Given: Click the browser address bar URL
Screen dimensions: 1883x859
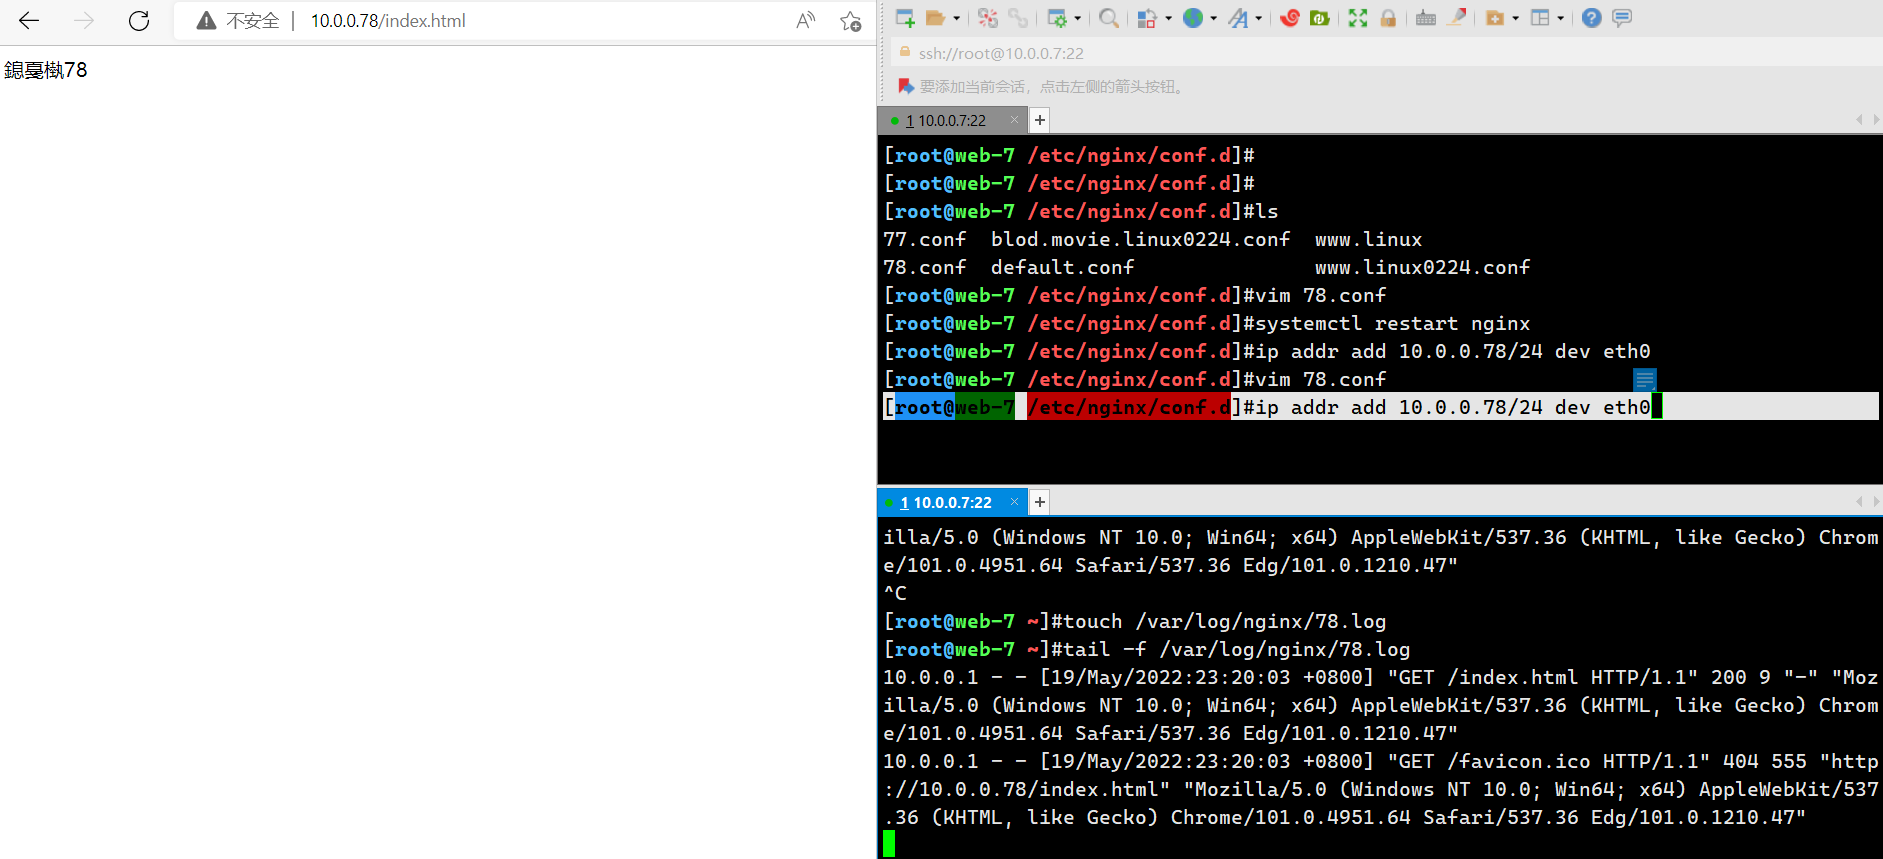Looking at the screenshot, I should click(x=388, y=21).
